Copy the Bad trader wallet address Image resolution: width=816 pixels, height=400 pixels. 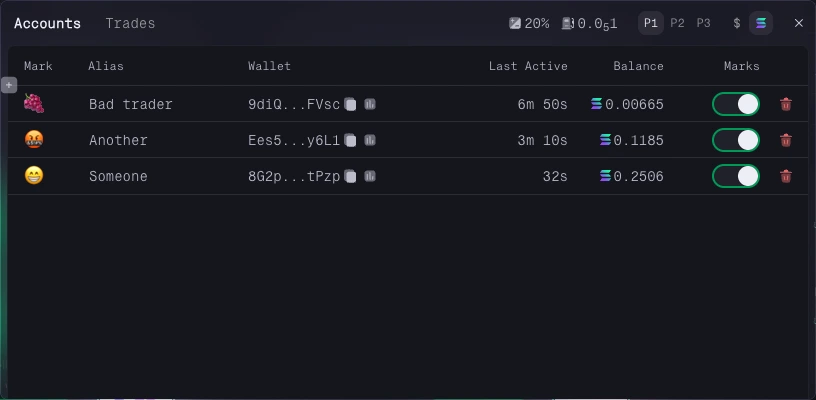point(350,104)
